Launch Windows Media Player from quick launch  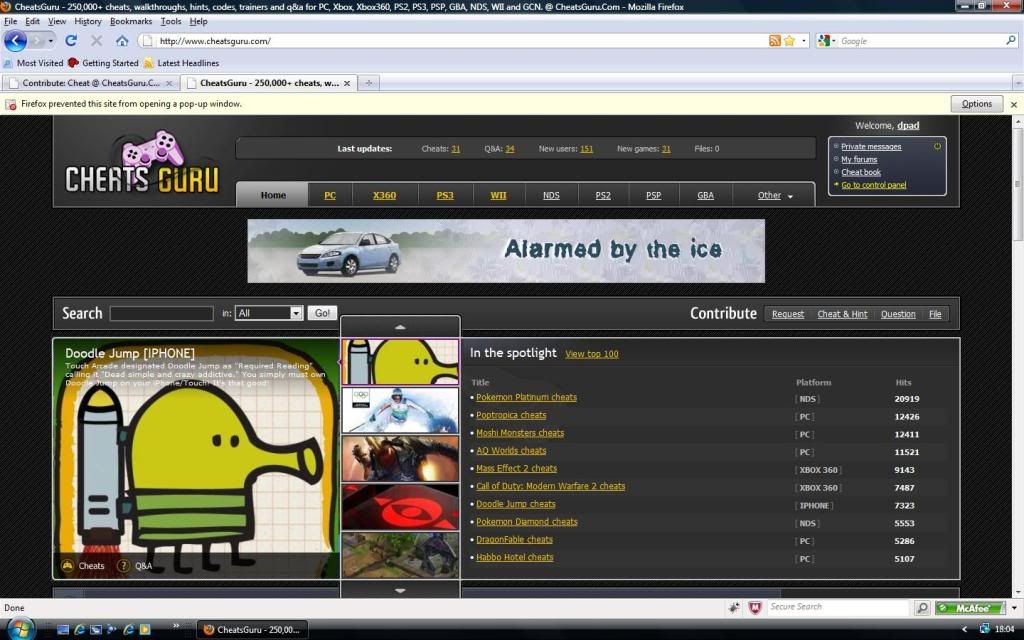(x=145, y=630)
